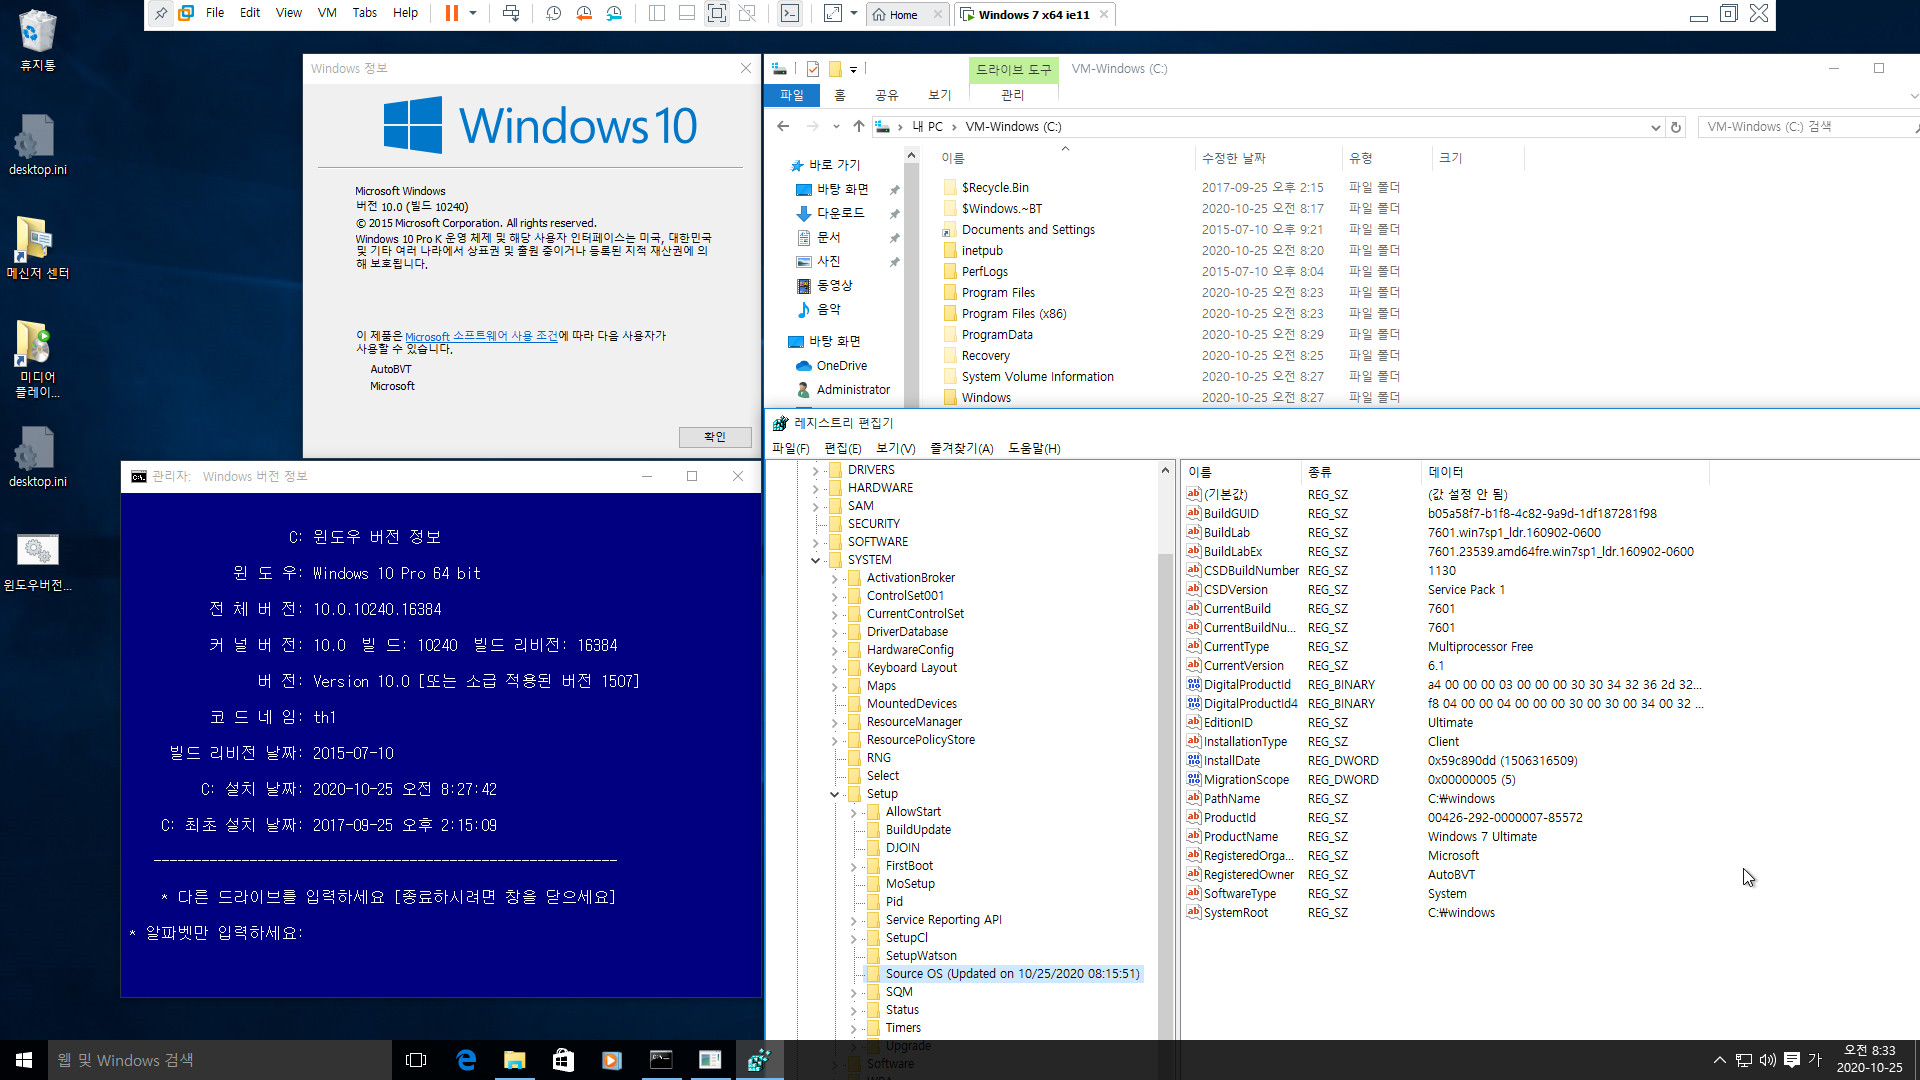Viewport: 1920px width, 1080px height.
Task: Select the Program Files (x86) folder
Action: 1013,314
